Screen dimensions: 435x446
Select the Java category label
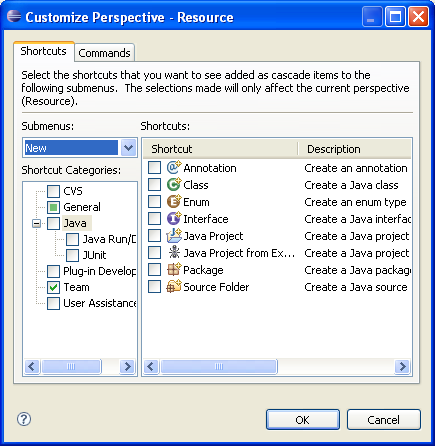point(75,223)
